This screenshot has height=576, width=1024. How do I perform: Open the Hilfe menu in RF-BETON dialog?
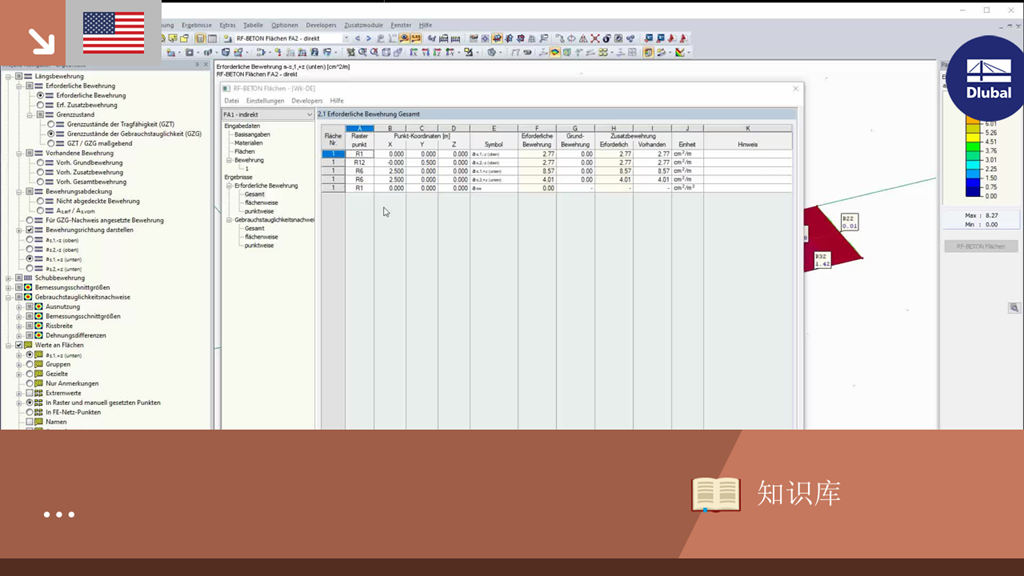point(336,101)
